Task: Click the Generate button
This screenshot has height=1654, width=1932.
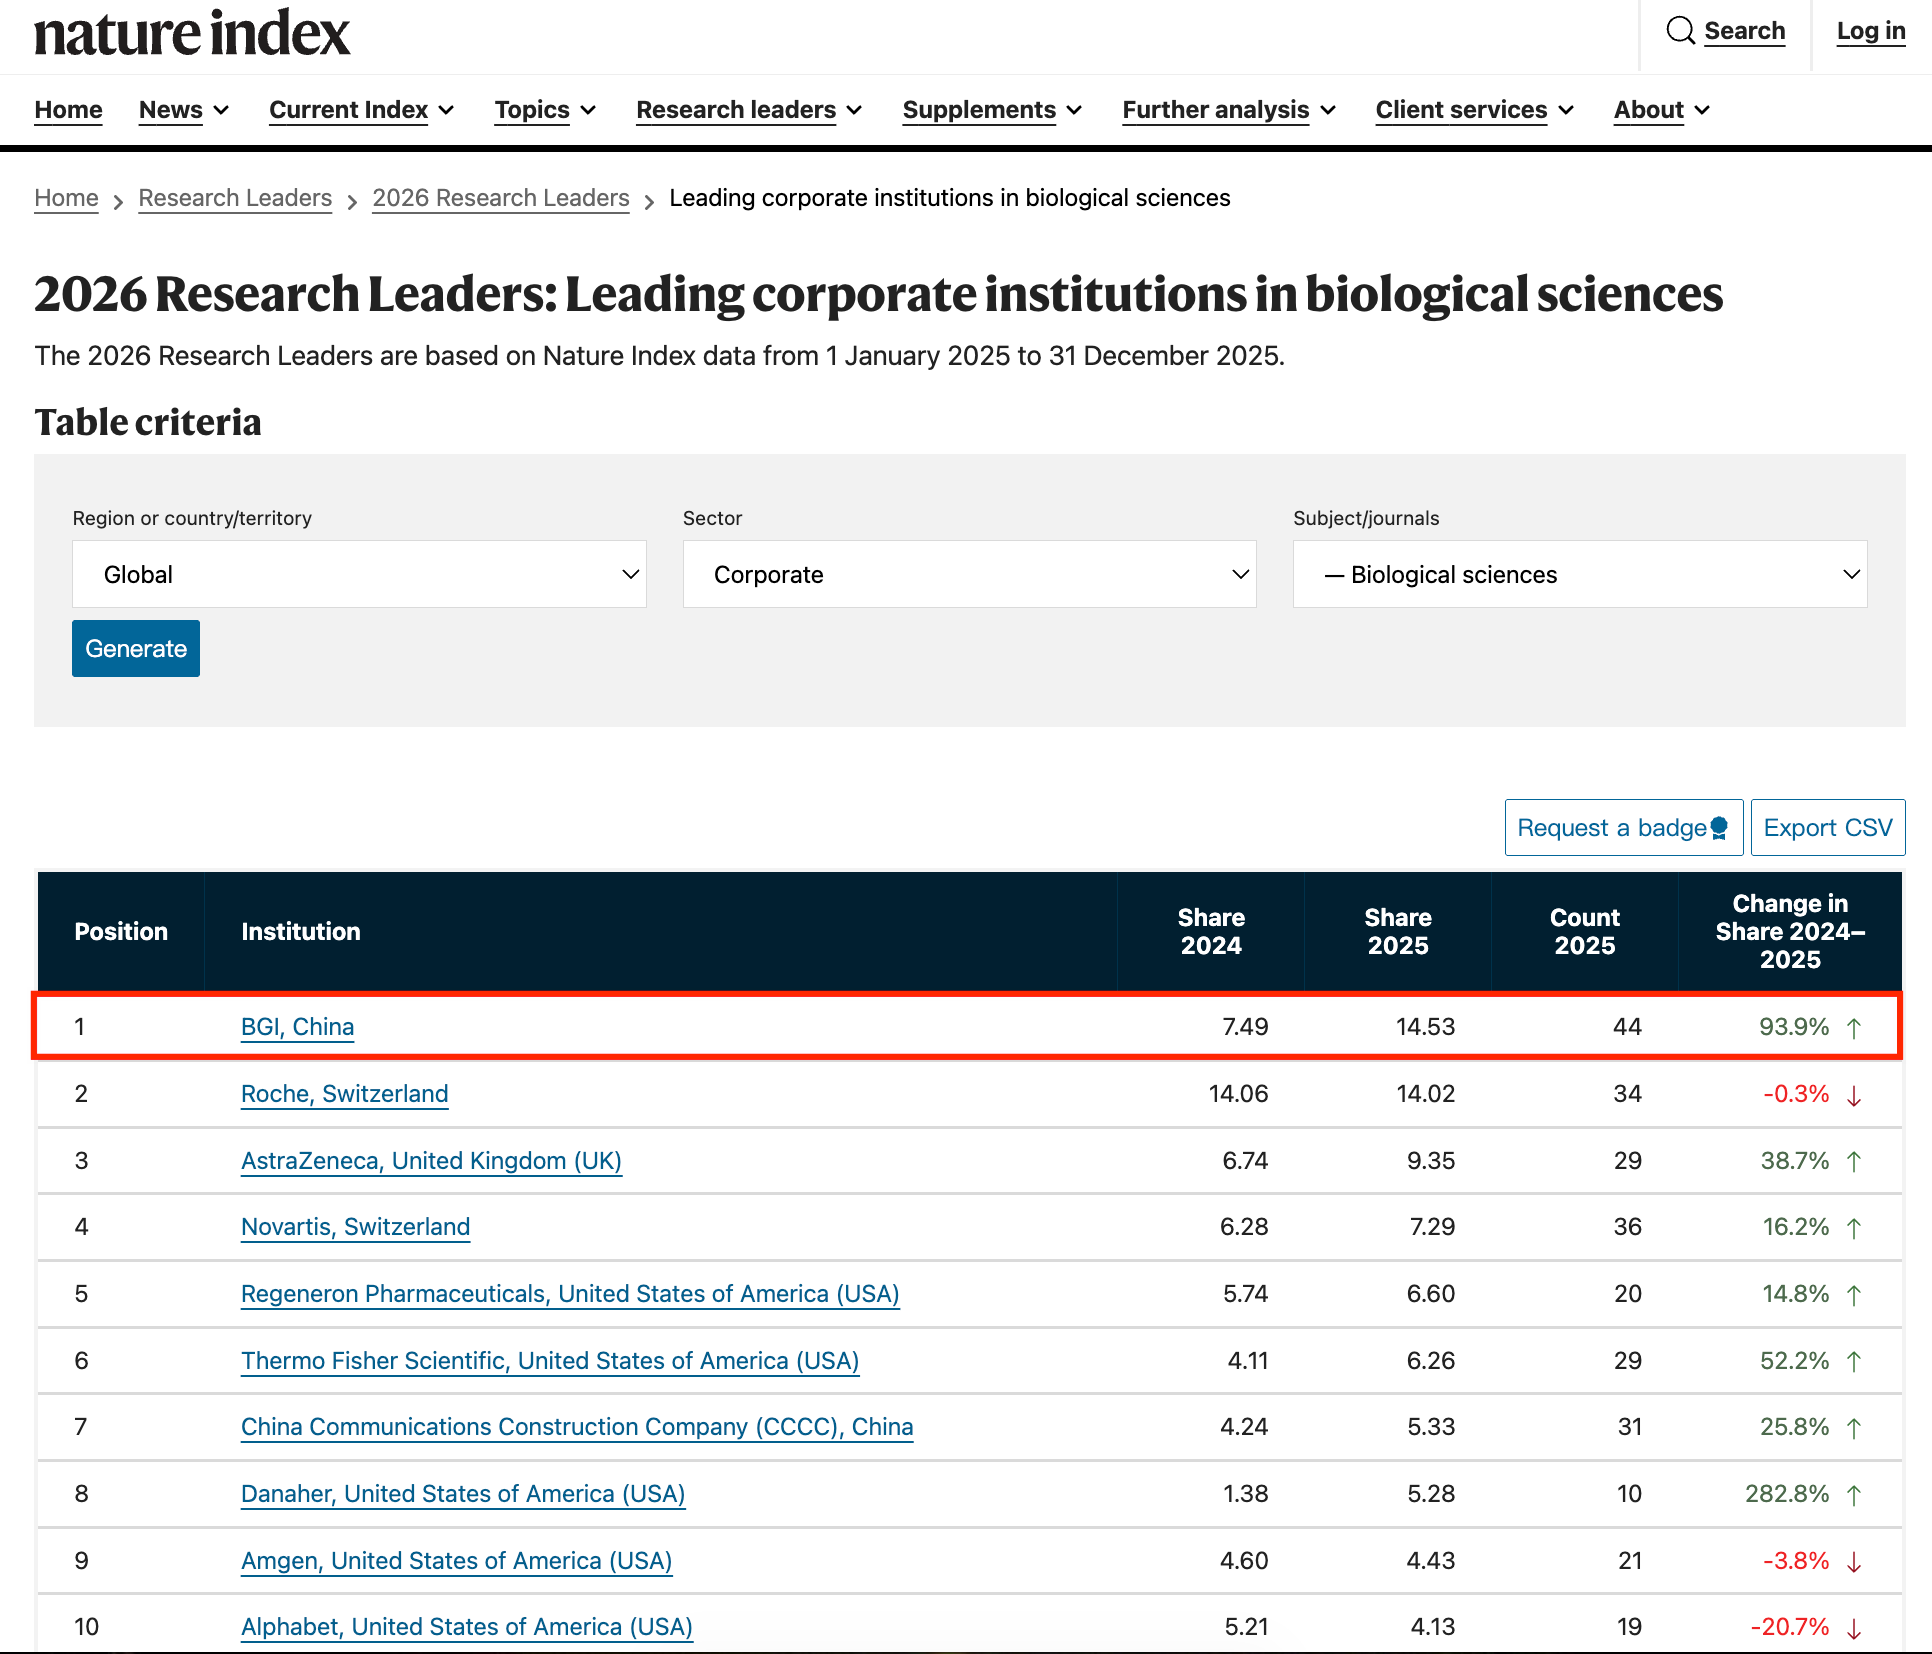Action: (x=136, y=649)
